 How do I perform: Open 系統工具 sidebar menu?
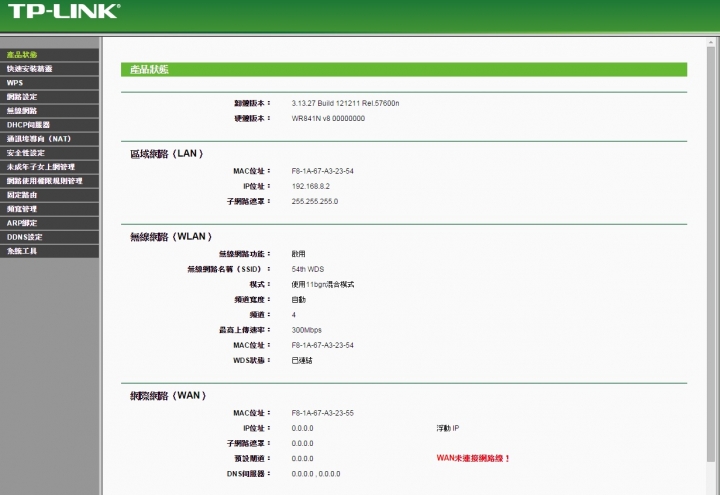coord(49,251)
